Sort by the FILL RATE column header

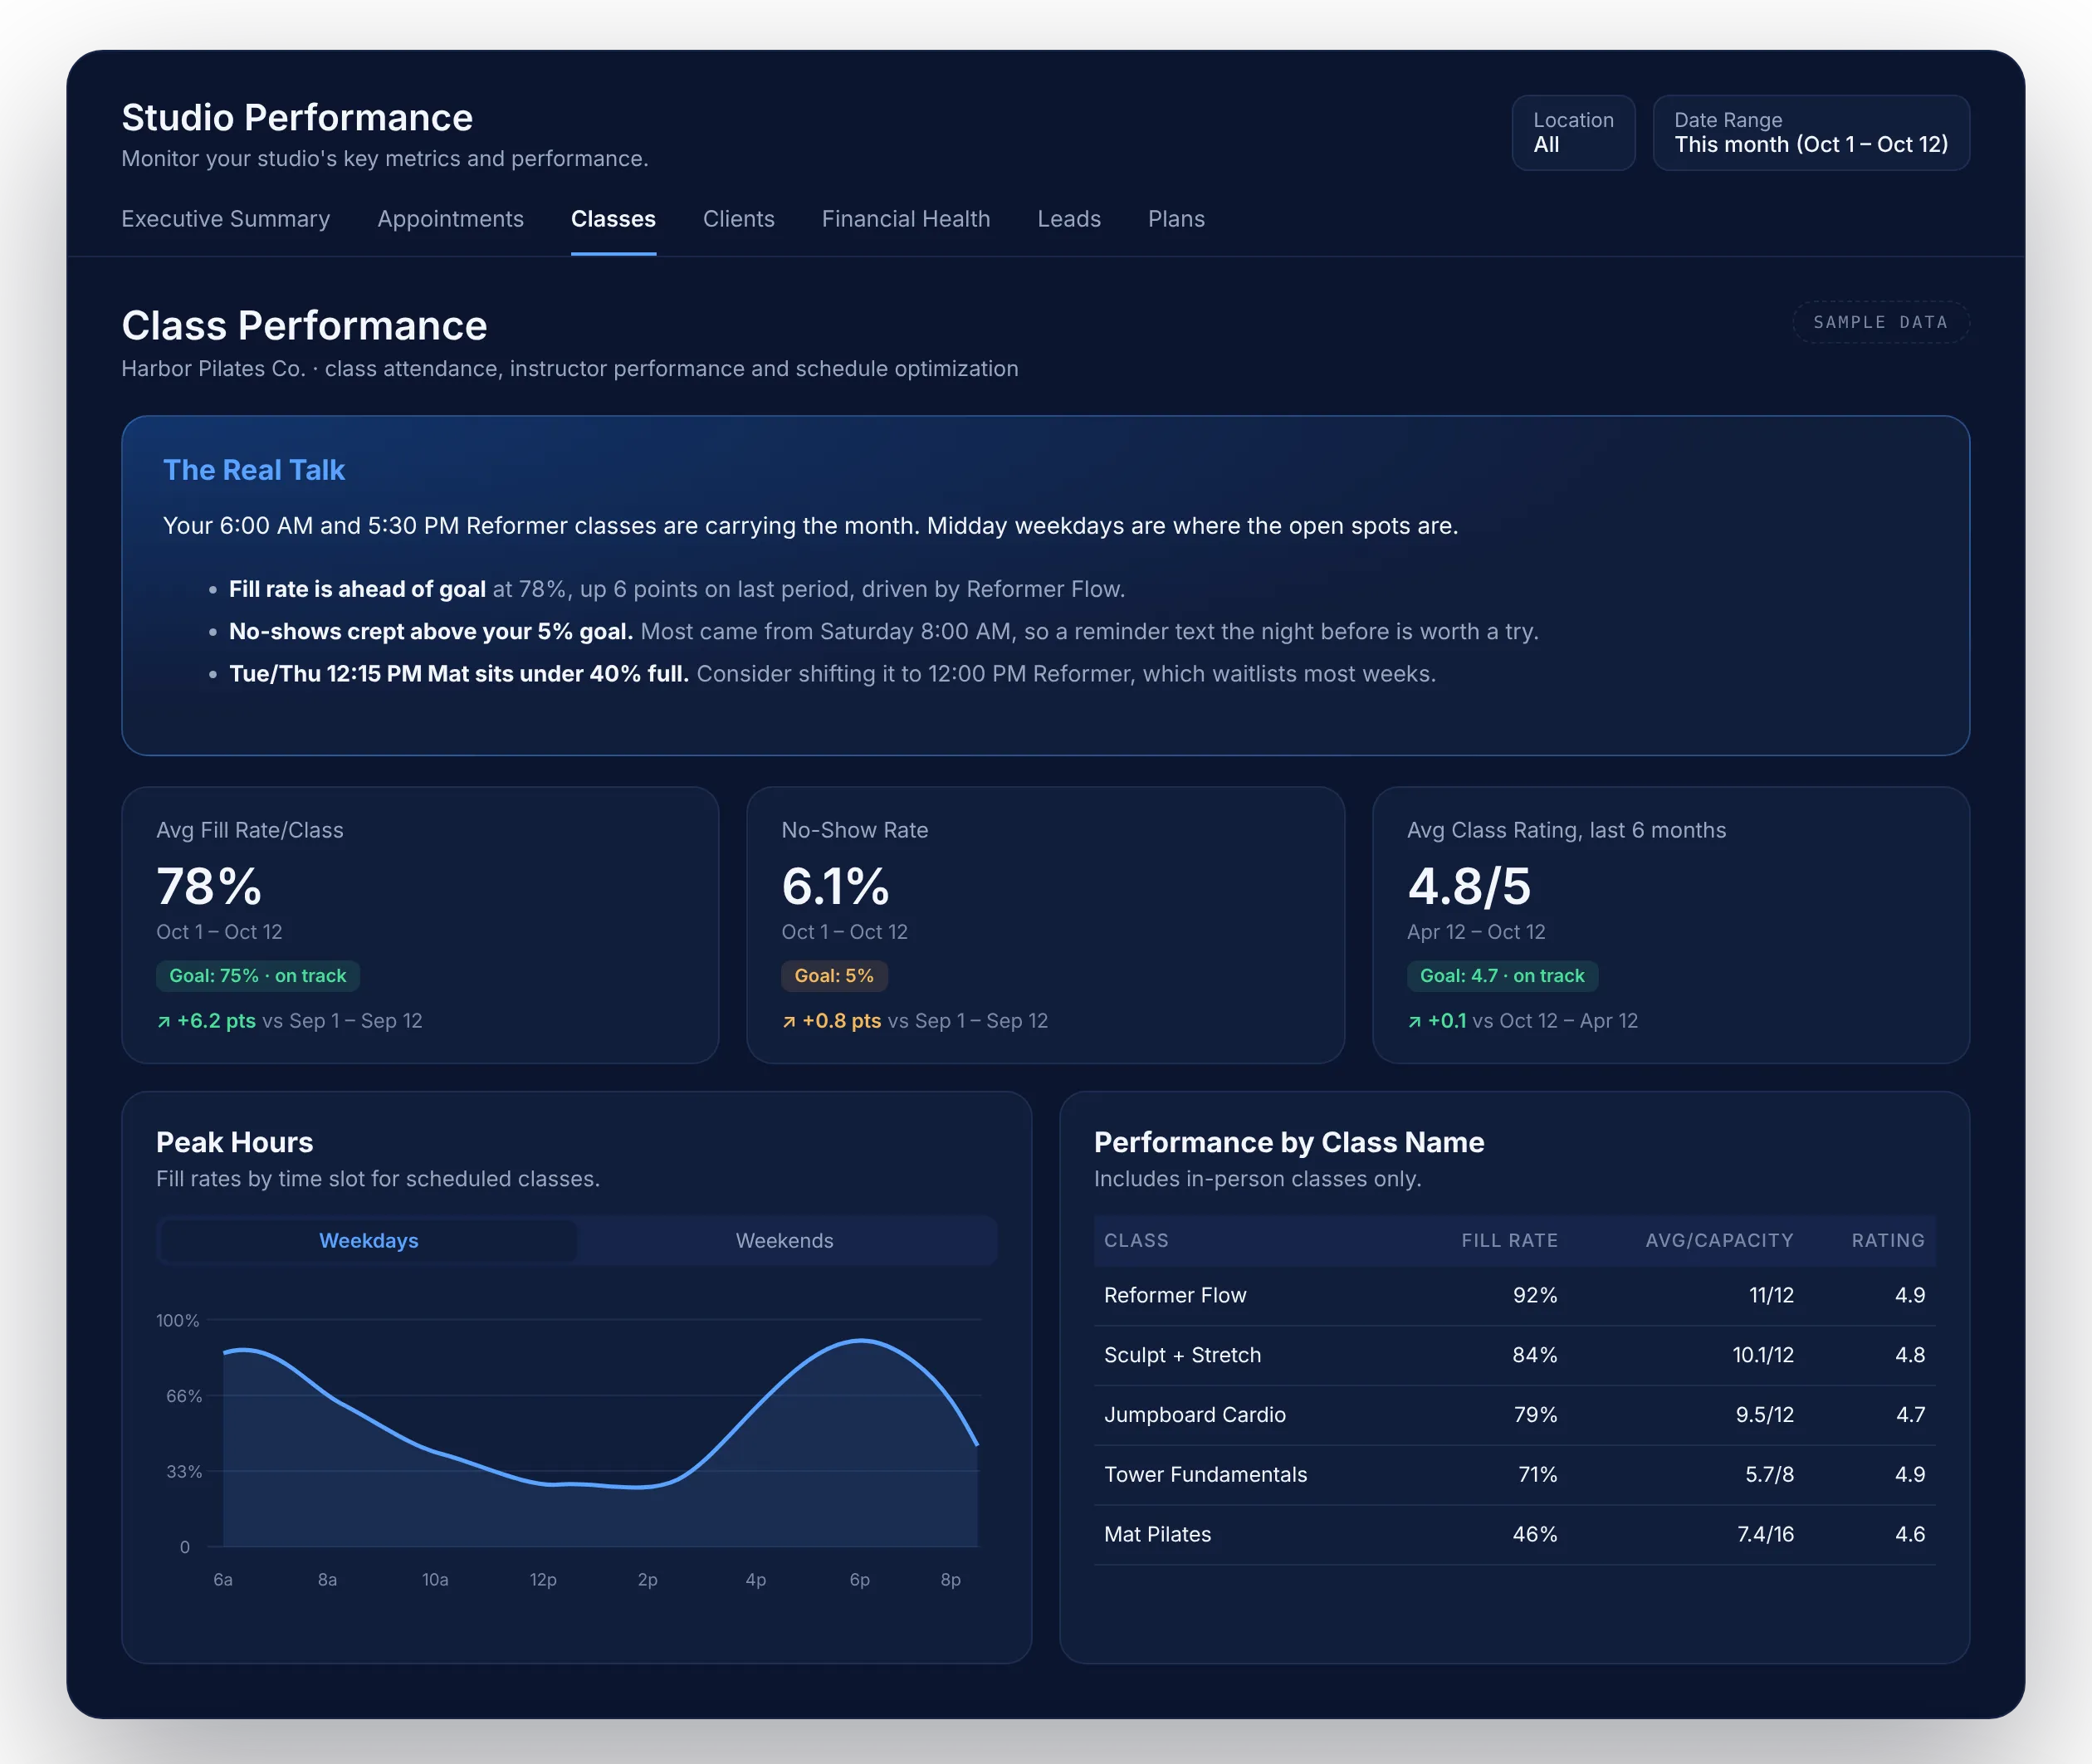tap(1509, 1241)
